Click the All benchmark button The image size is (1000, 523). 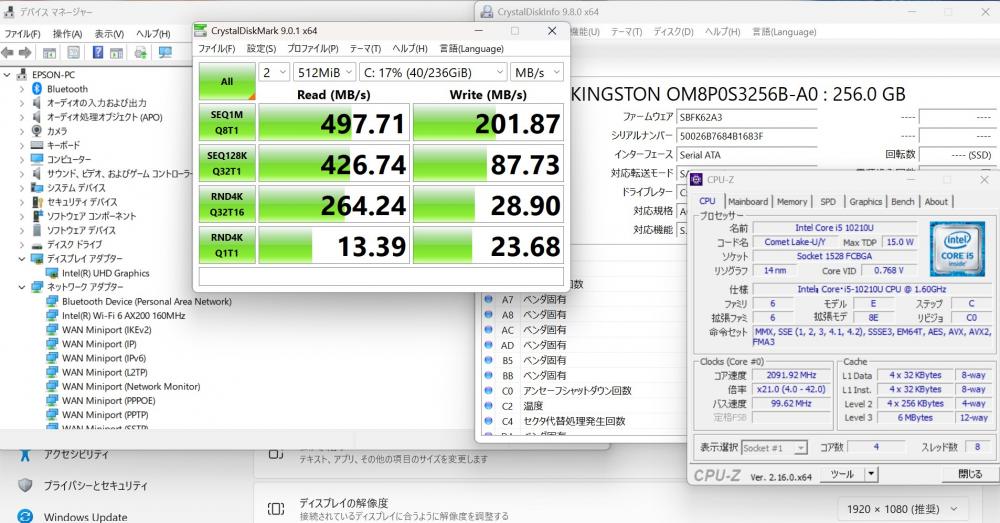pos(227,81)
